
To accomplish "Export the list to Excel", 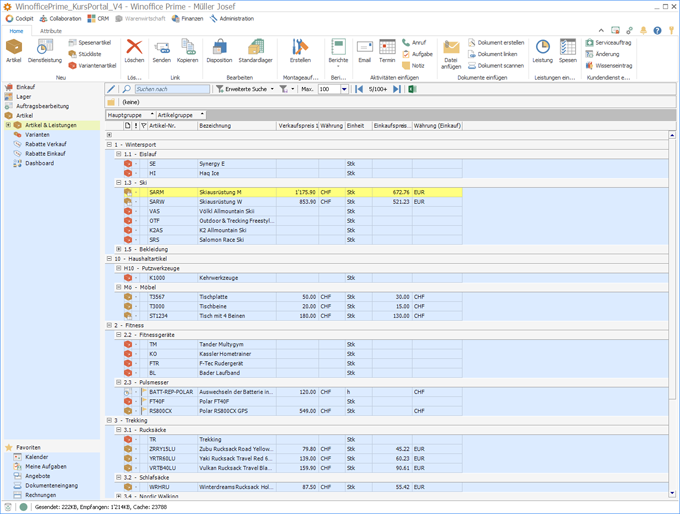I will (x=412, y=89).
